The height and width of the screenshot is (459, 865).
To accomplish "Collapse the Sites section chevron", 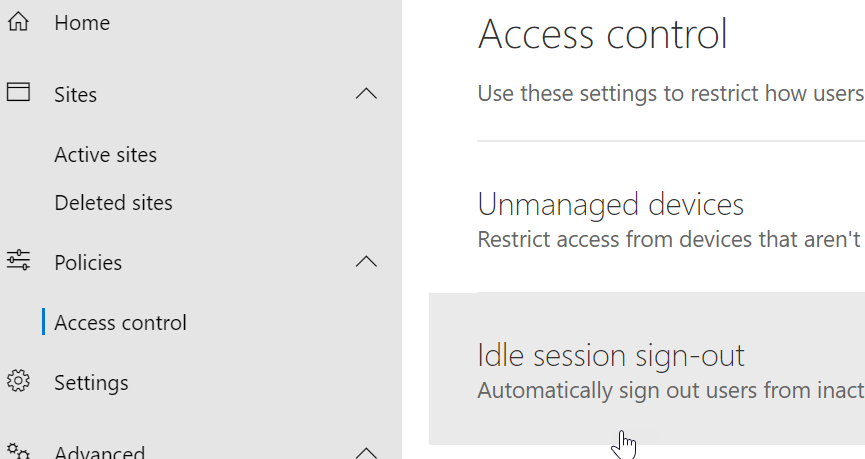I will [367, 94].
